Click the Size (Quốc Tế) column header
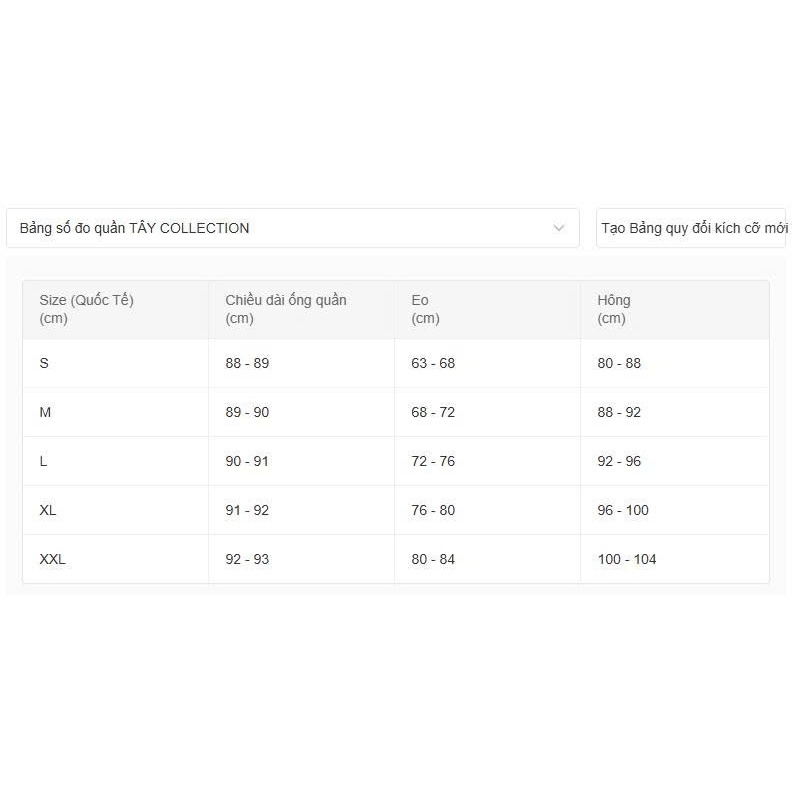 pyautogui.click(x=86, y=309)
